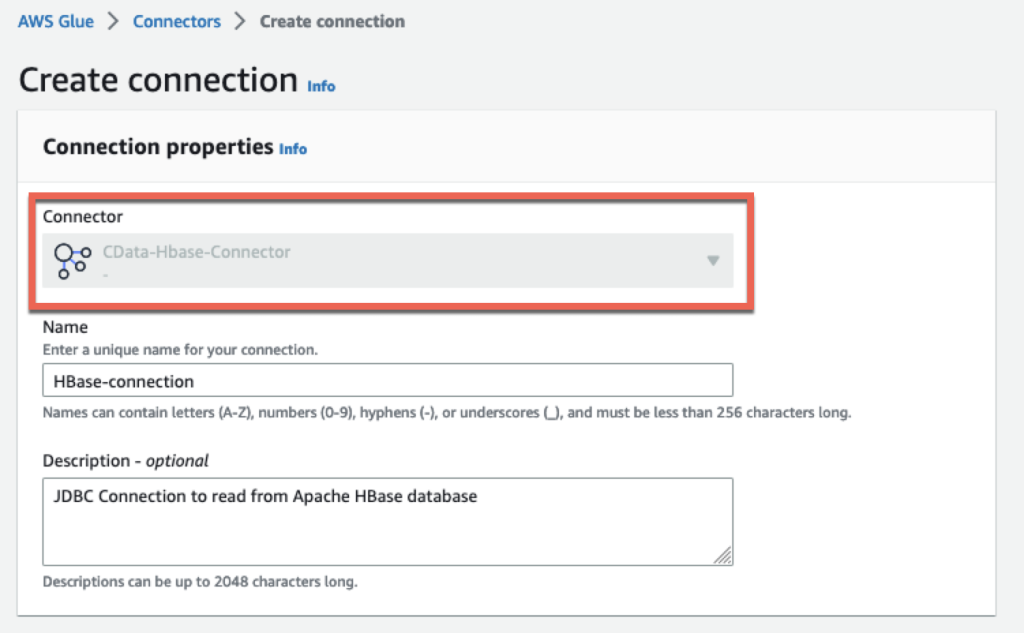
Task: Open Info link beside Connection properties
Action: 293,149
